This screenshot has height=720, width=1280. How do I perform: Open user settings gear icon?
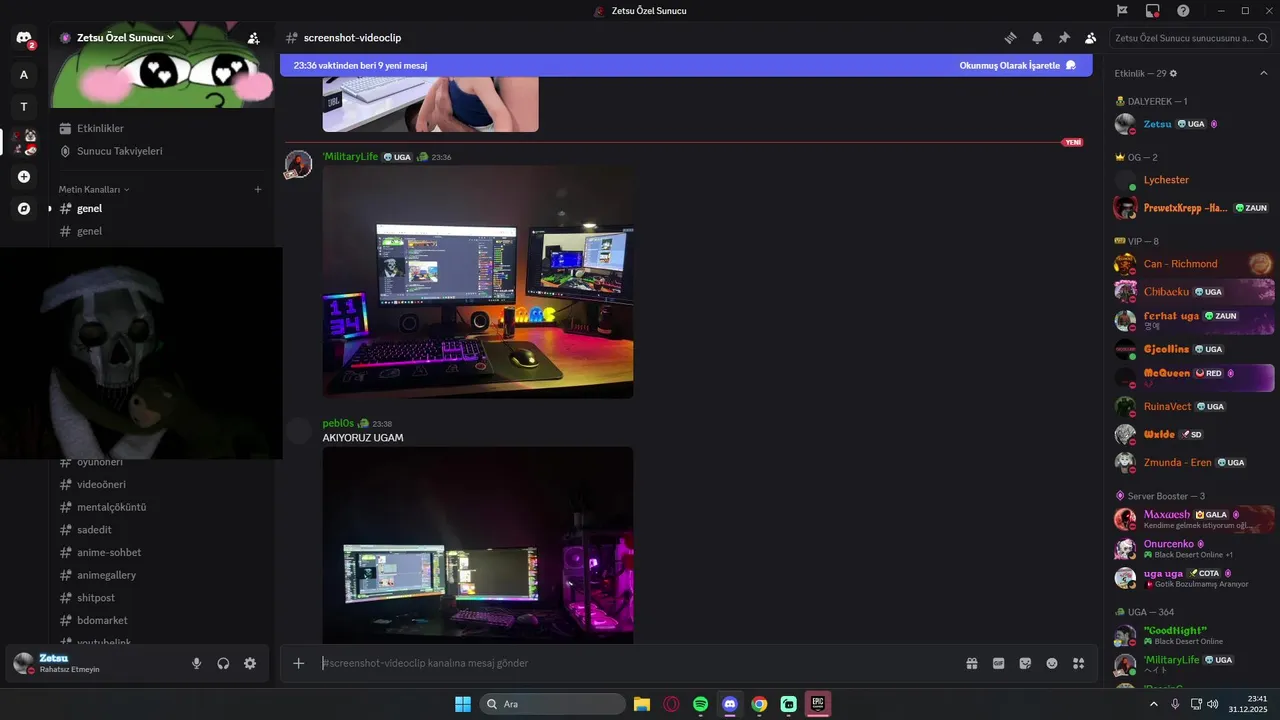tap(250, 663)
